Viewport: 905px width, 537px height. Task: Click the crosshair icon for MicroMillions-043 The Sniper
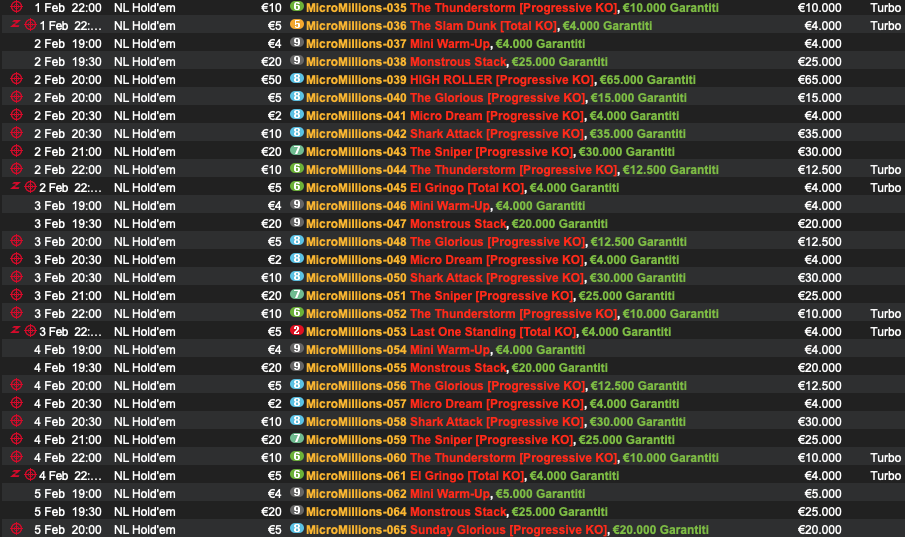point(17,151)
